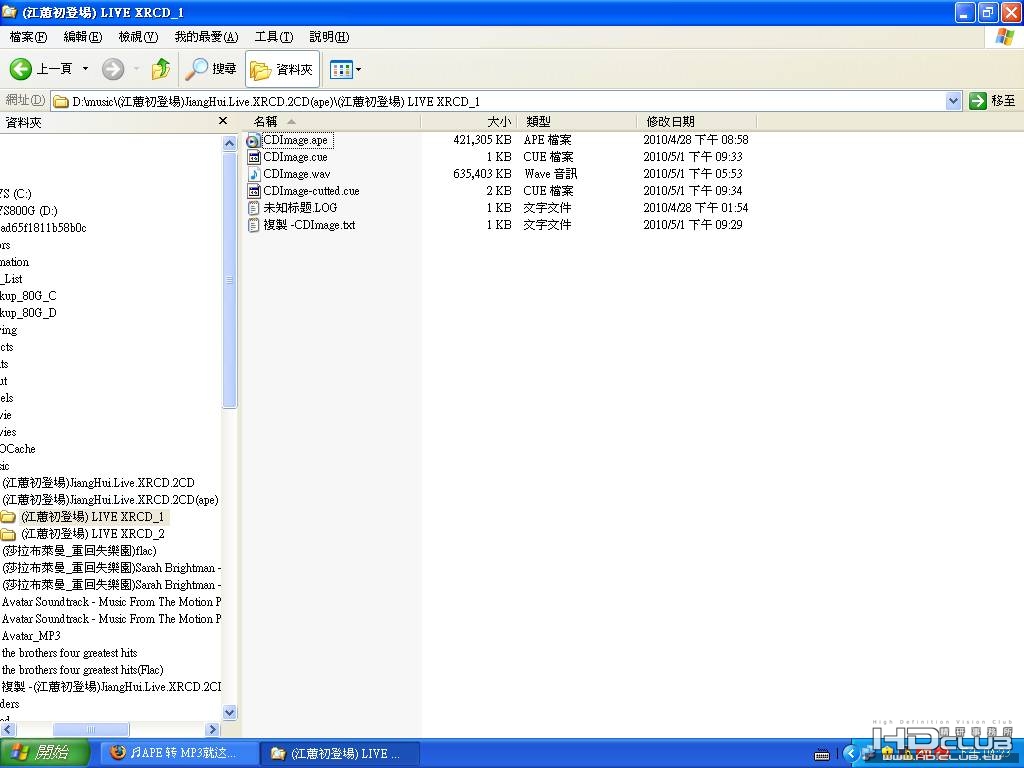Open the 工具(T) menu

[274, 37]
